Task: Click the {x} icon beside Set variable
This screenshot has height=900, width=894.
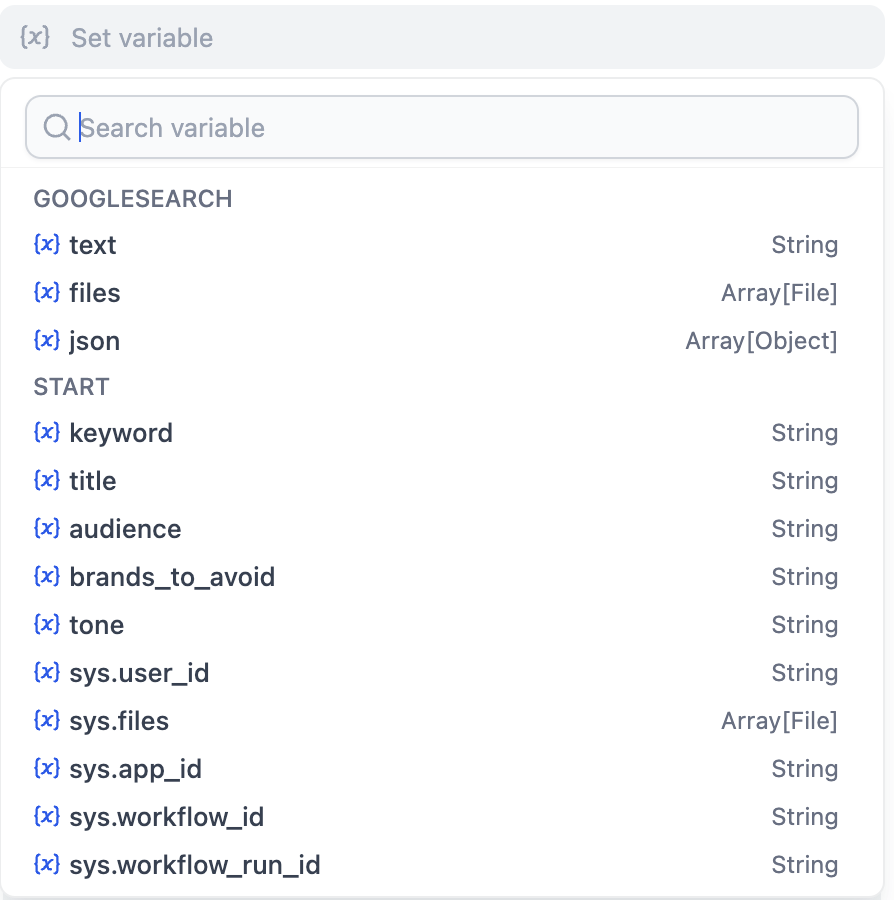Action: click(34, 37)
